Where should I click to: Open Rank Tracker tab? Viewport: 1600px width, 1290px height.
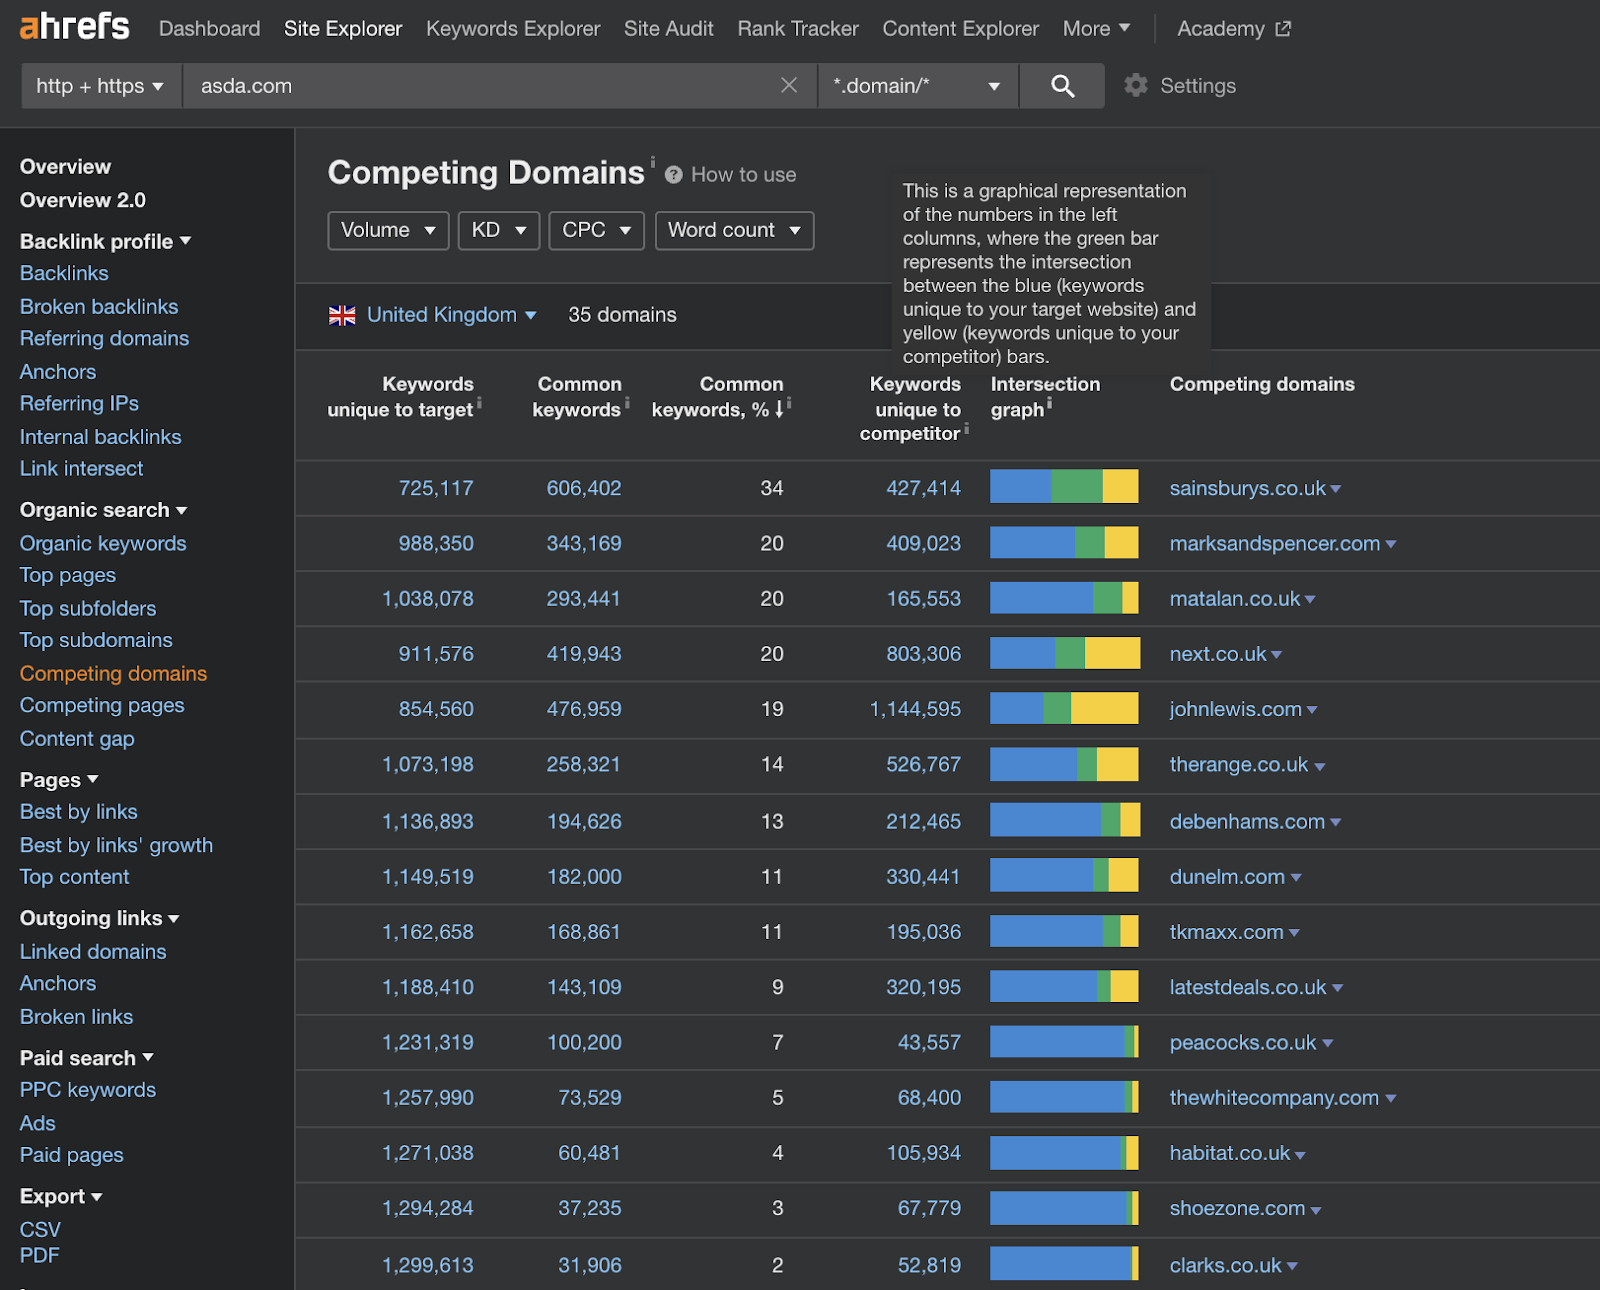798,29
